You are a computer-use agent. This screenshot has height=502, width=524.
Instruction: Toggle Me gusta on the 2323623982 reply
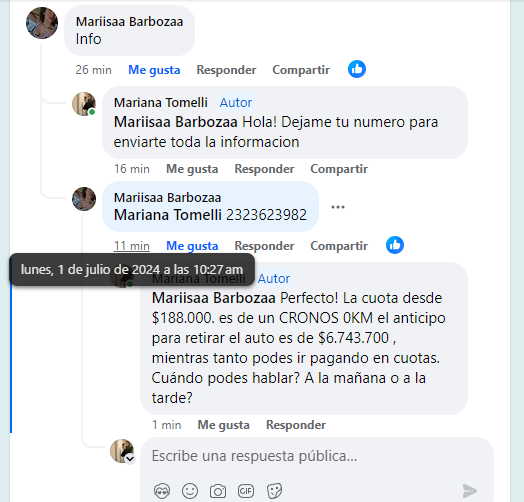(x=192, y=246)
